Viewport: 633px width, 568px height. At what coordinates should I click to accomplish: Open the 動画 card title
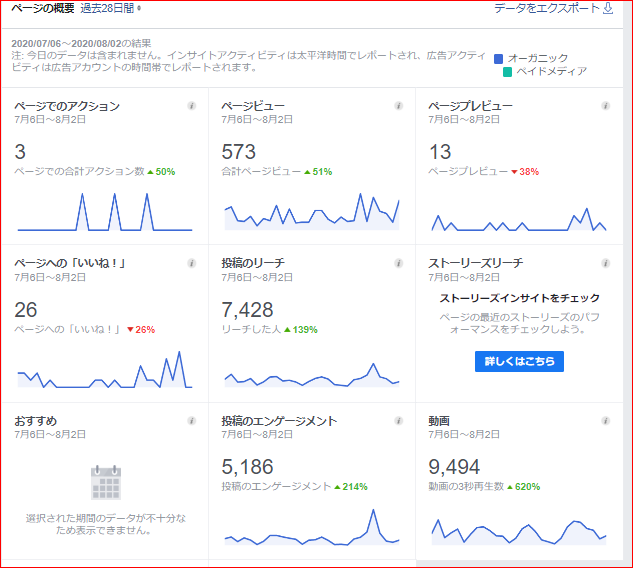pos(439,421)
